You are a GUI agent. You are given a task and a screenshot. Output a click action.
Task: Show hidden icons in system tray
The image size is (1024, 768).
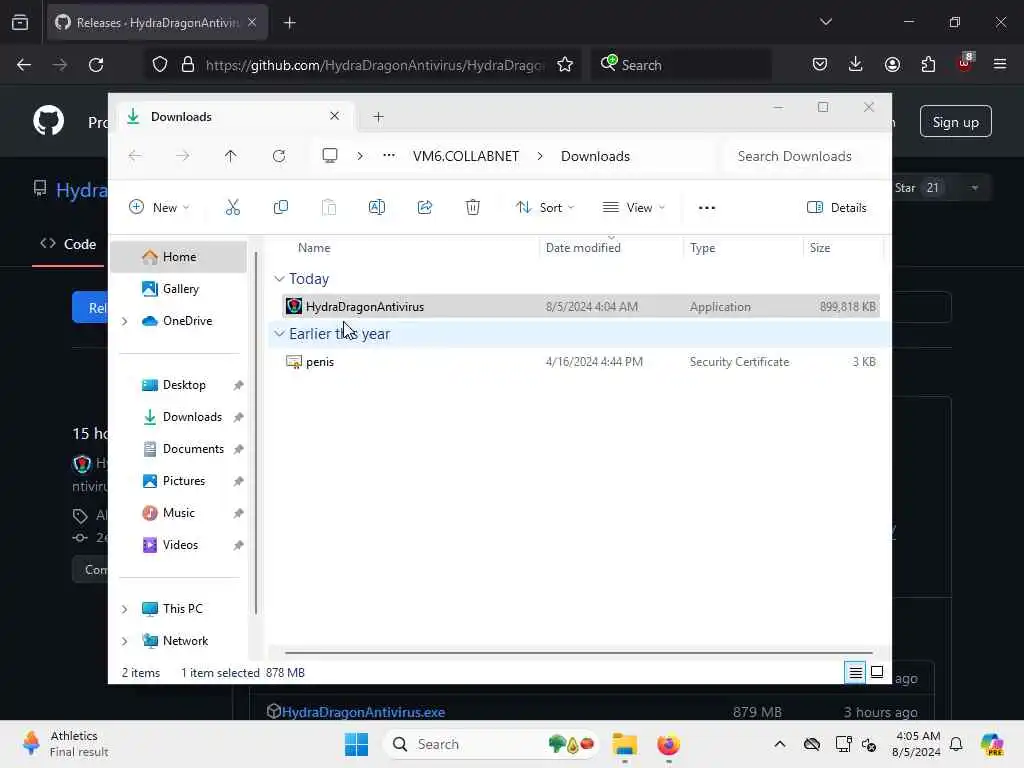coord(780,744)
